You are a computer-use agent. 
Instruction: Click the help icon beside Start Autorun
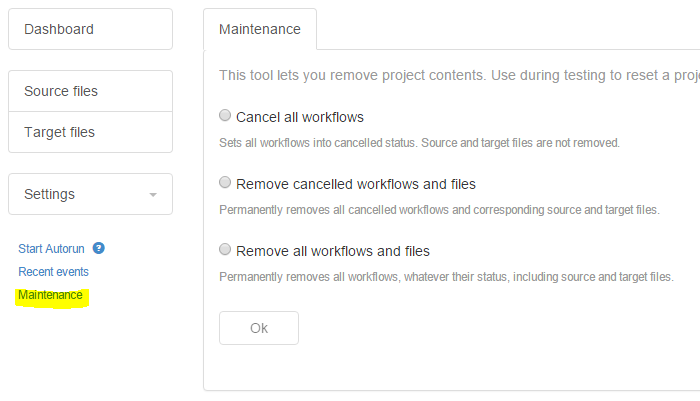point(99,248)
